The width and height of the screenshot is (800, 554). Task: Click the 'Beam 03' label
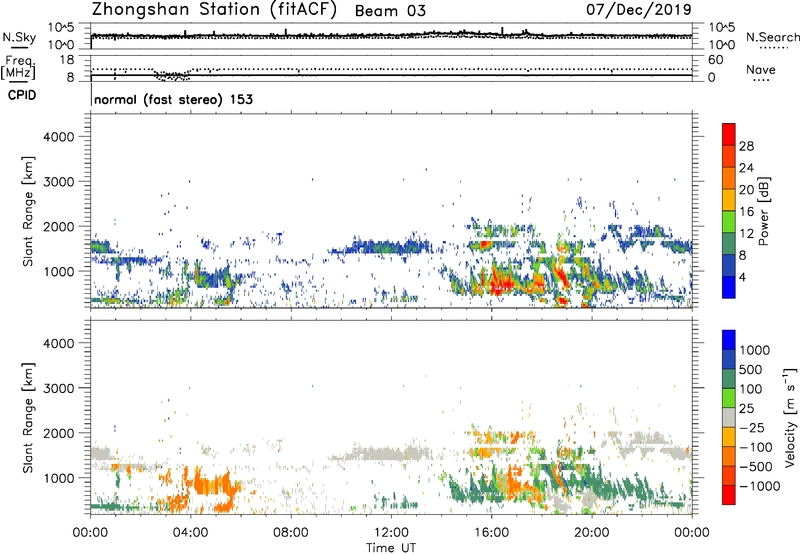[390, 11]
